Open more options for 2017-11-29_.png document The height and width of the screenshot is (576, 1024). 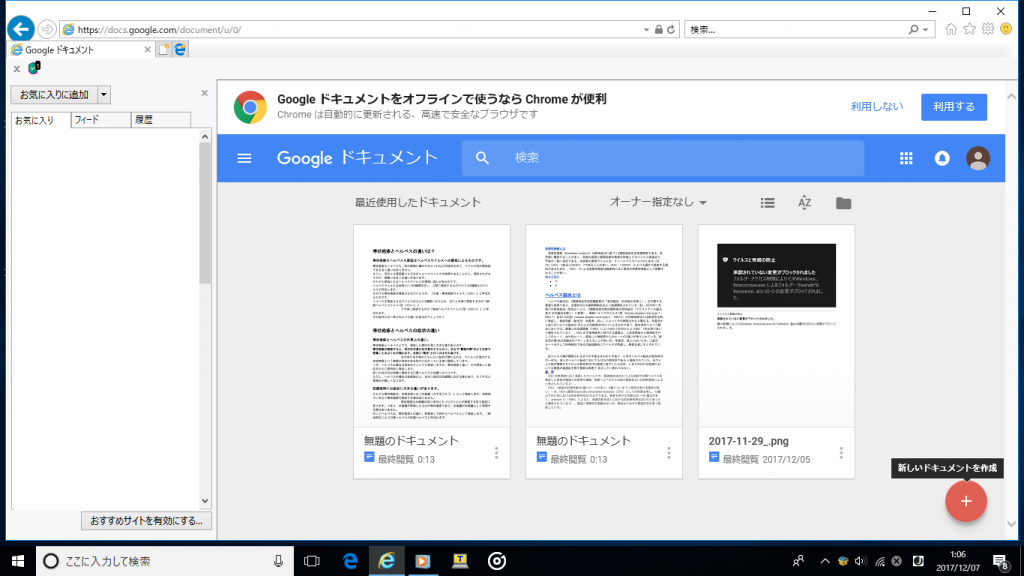[x=841, y=451]
